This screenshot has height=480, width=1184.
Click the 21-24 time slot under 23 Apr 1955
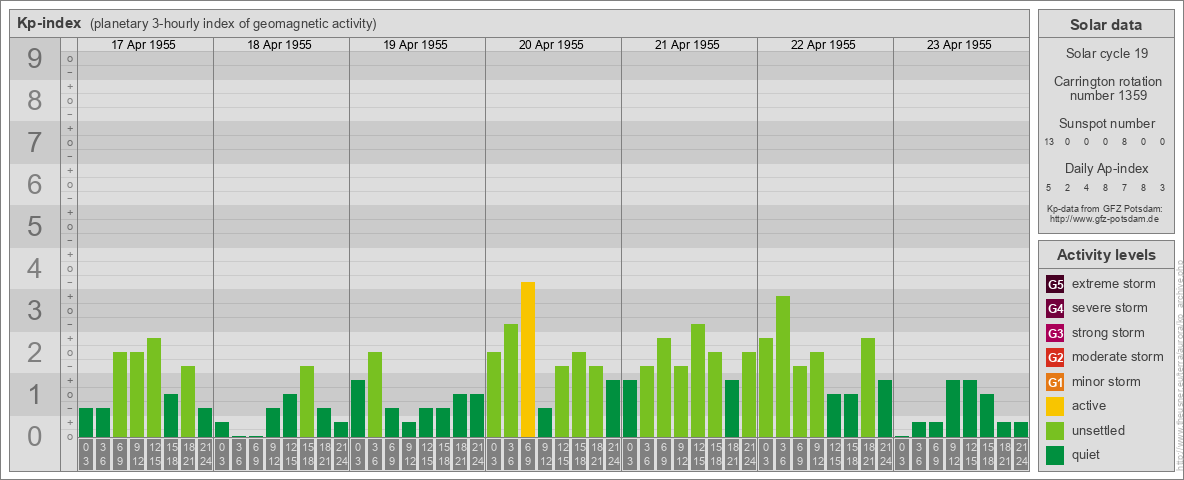click(1021, 455)
